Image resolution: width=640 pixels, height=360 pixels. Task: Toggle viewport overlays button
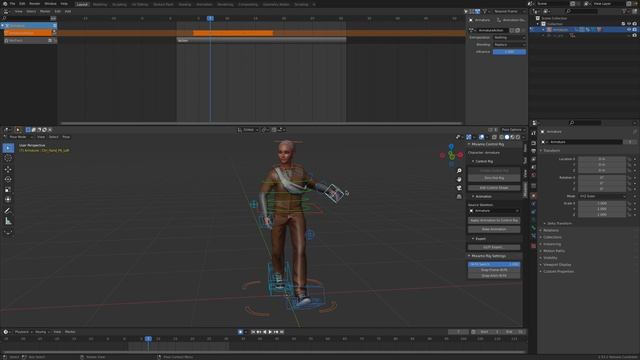tap(482, 137)
